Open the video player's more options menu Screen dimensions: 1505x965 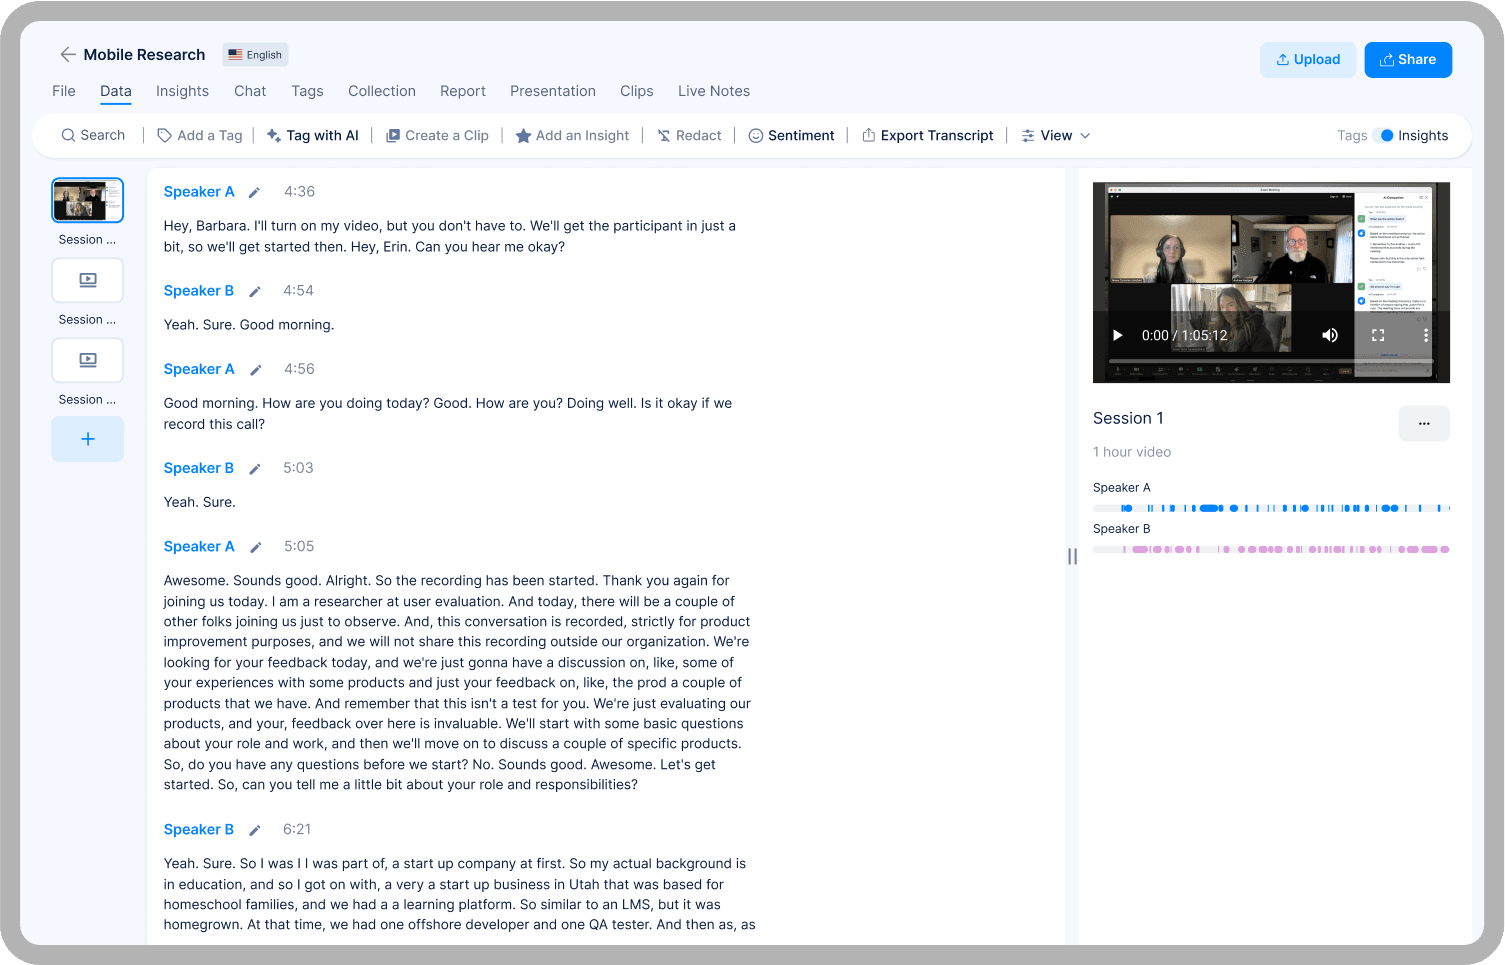(1427, 335)
